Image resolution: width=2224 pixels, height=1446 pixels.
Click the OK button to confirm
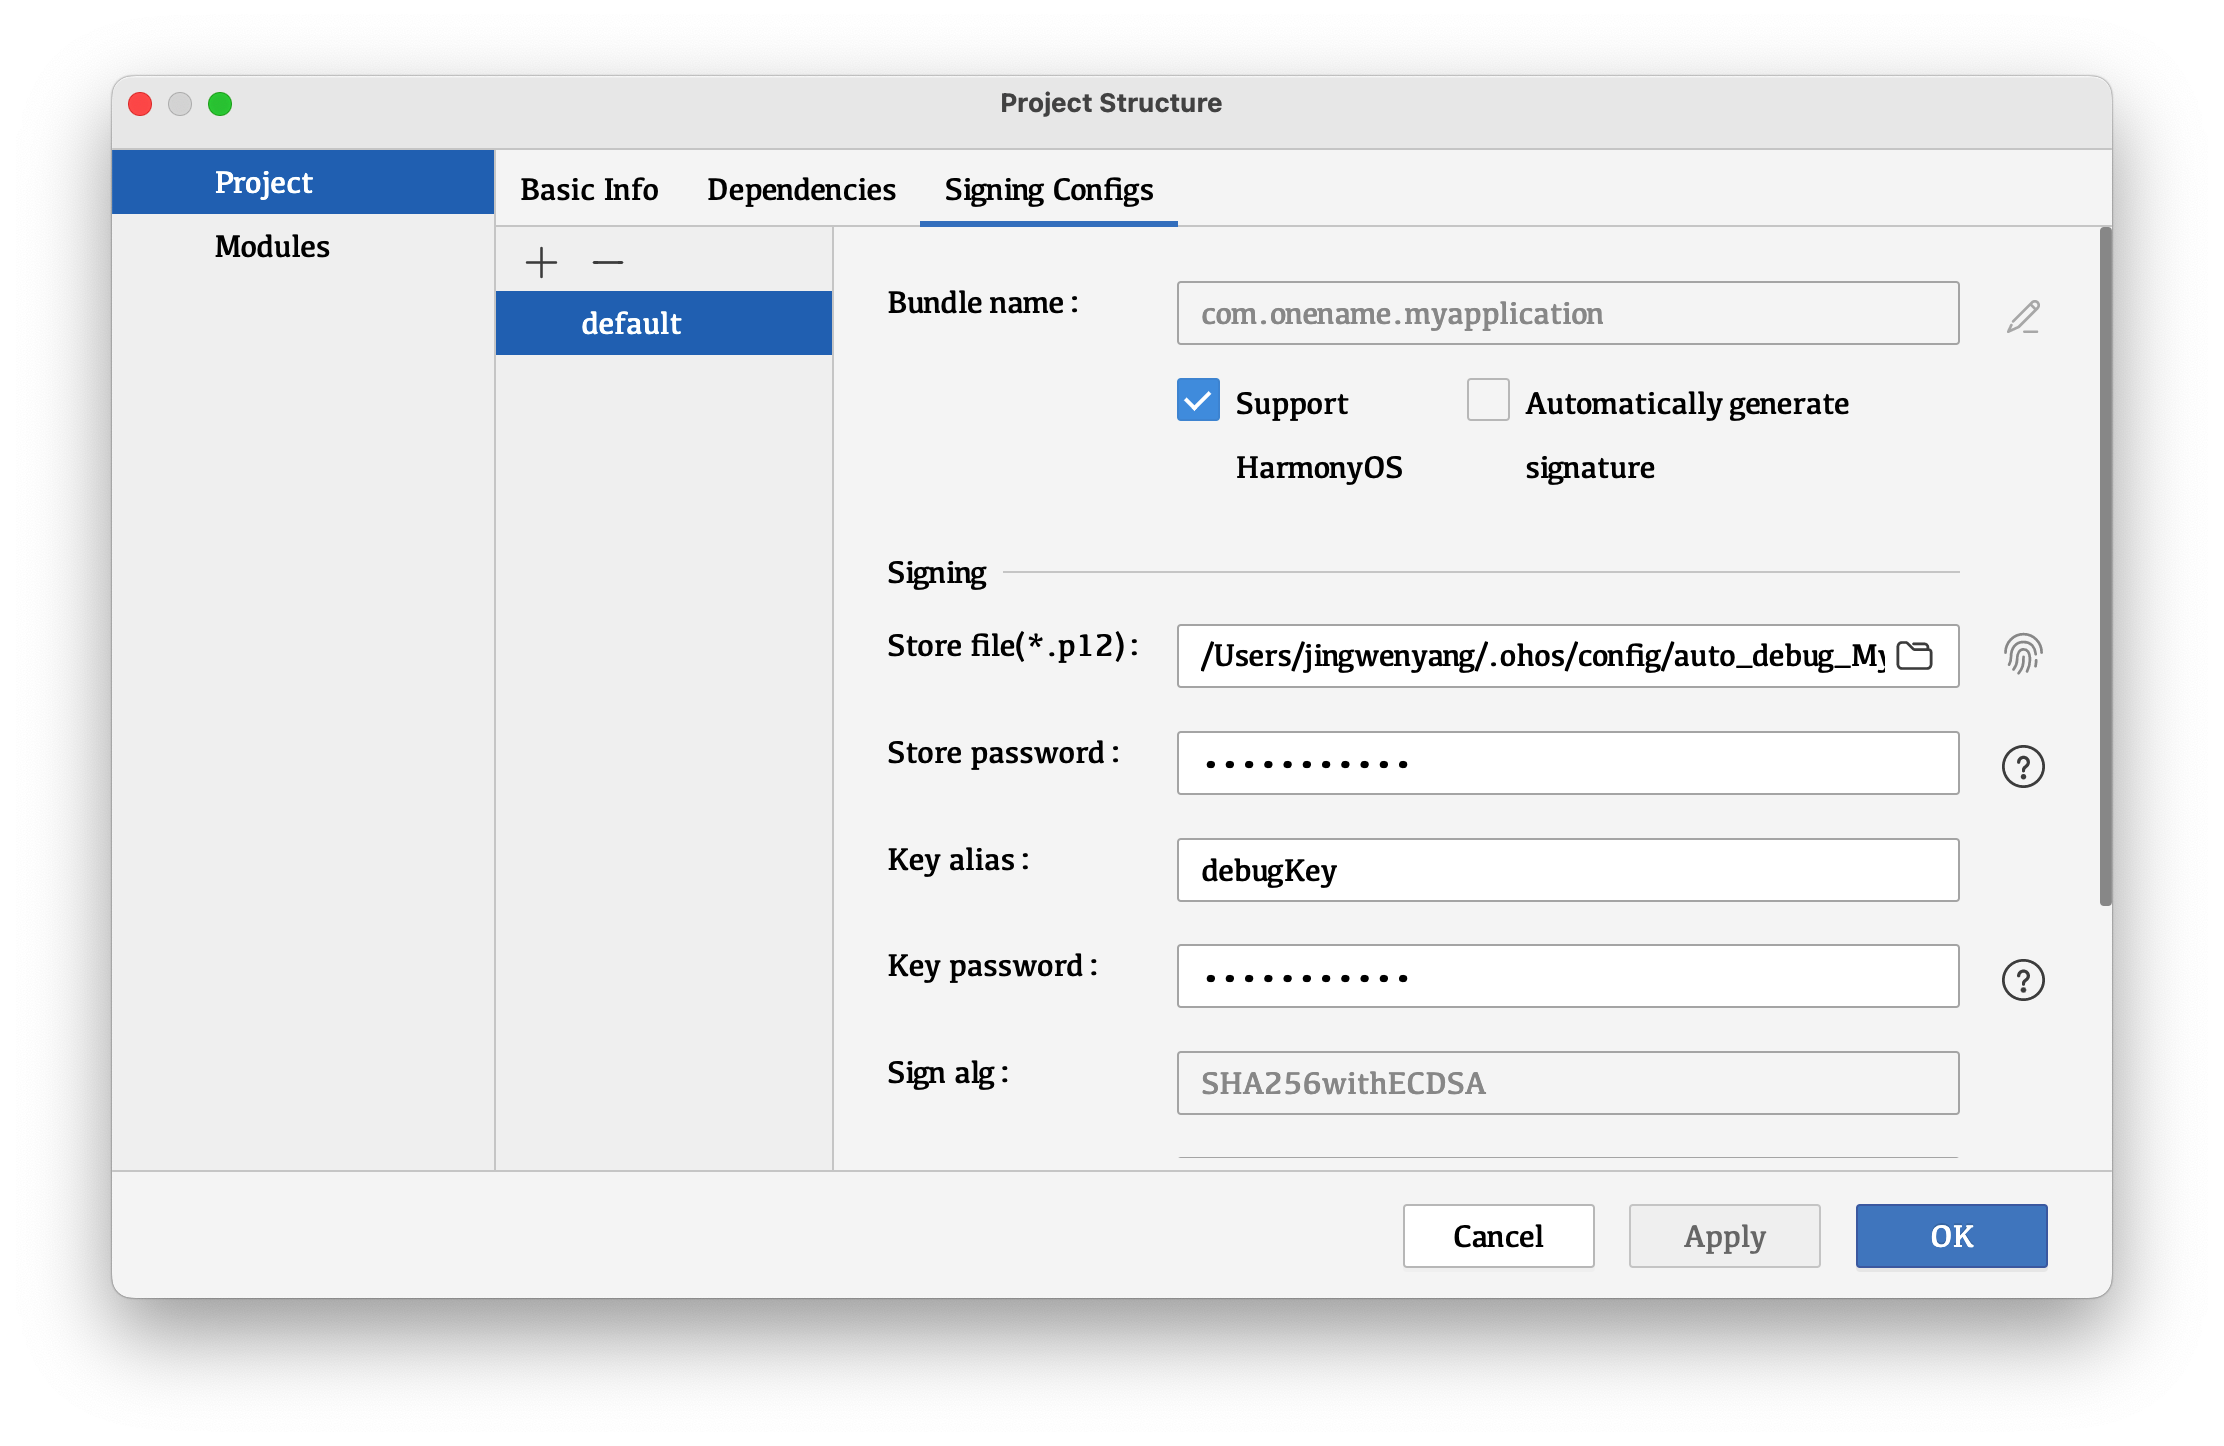click(1948, 1234)
